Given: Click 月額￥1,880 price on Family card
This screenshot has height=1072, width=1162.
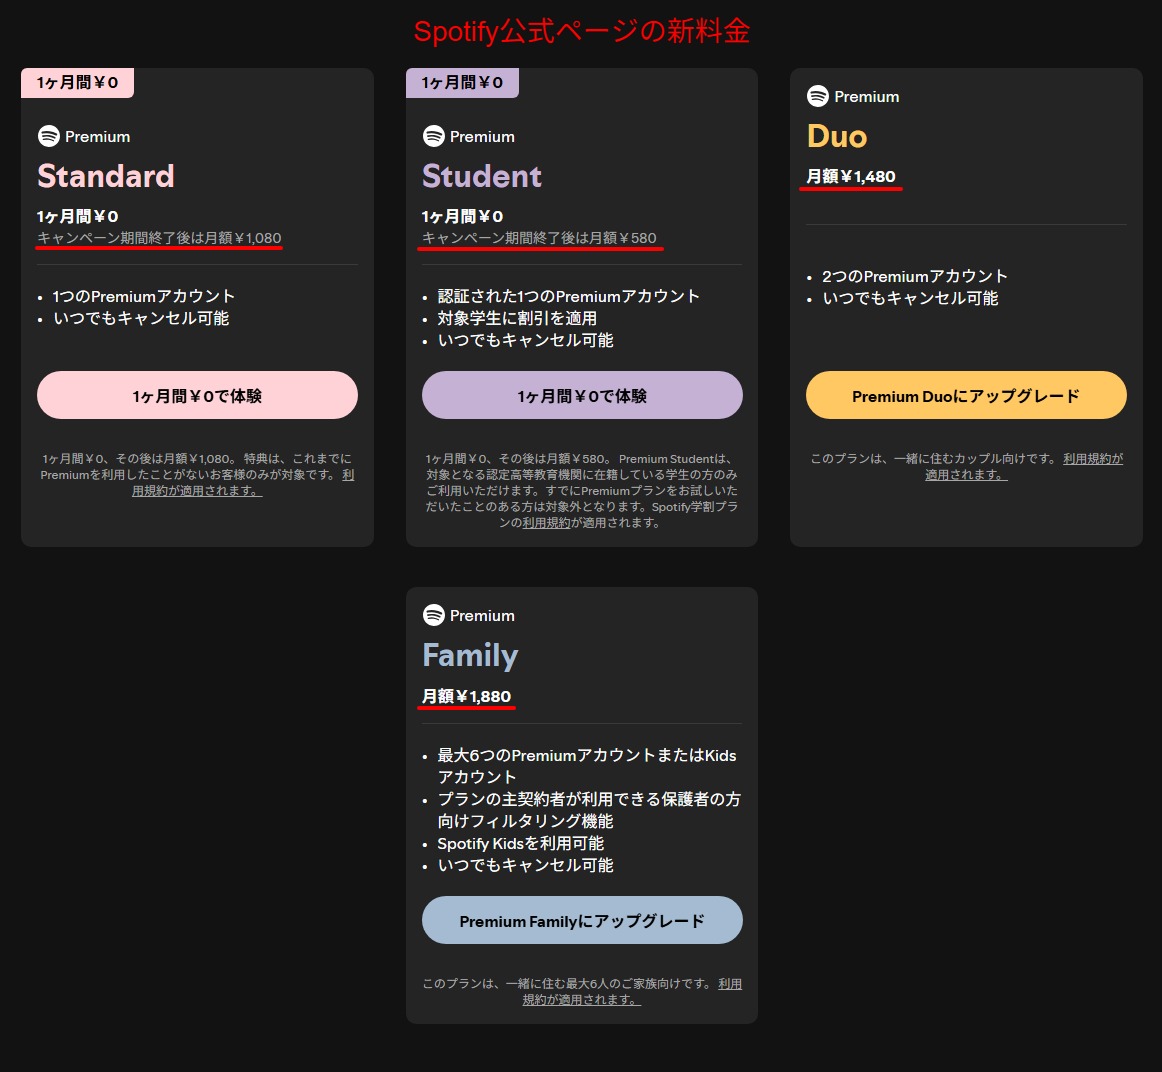Looking at the screenshot, I should click(466, 696).
